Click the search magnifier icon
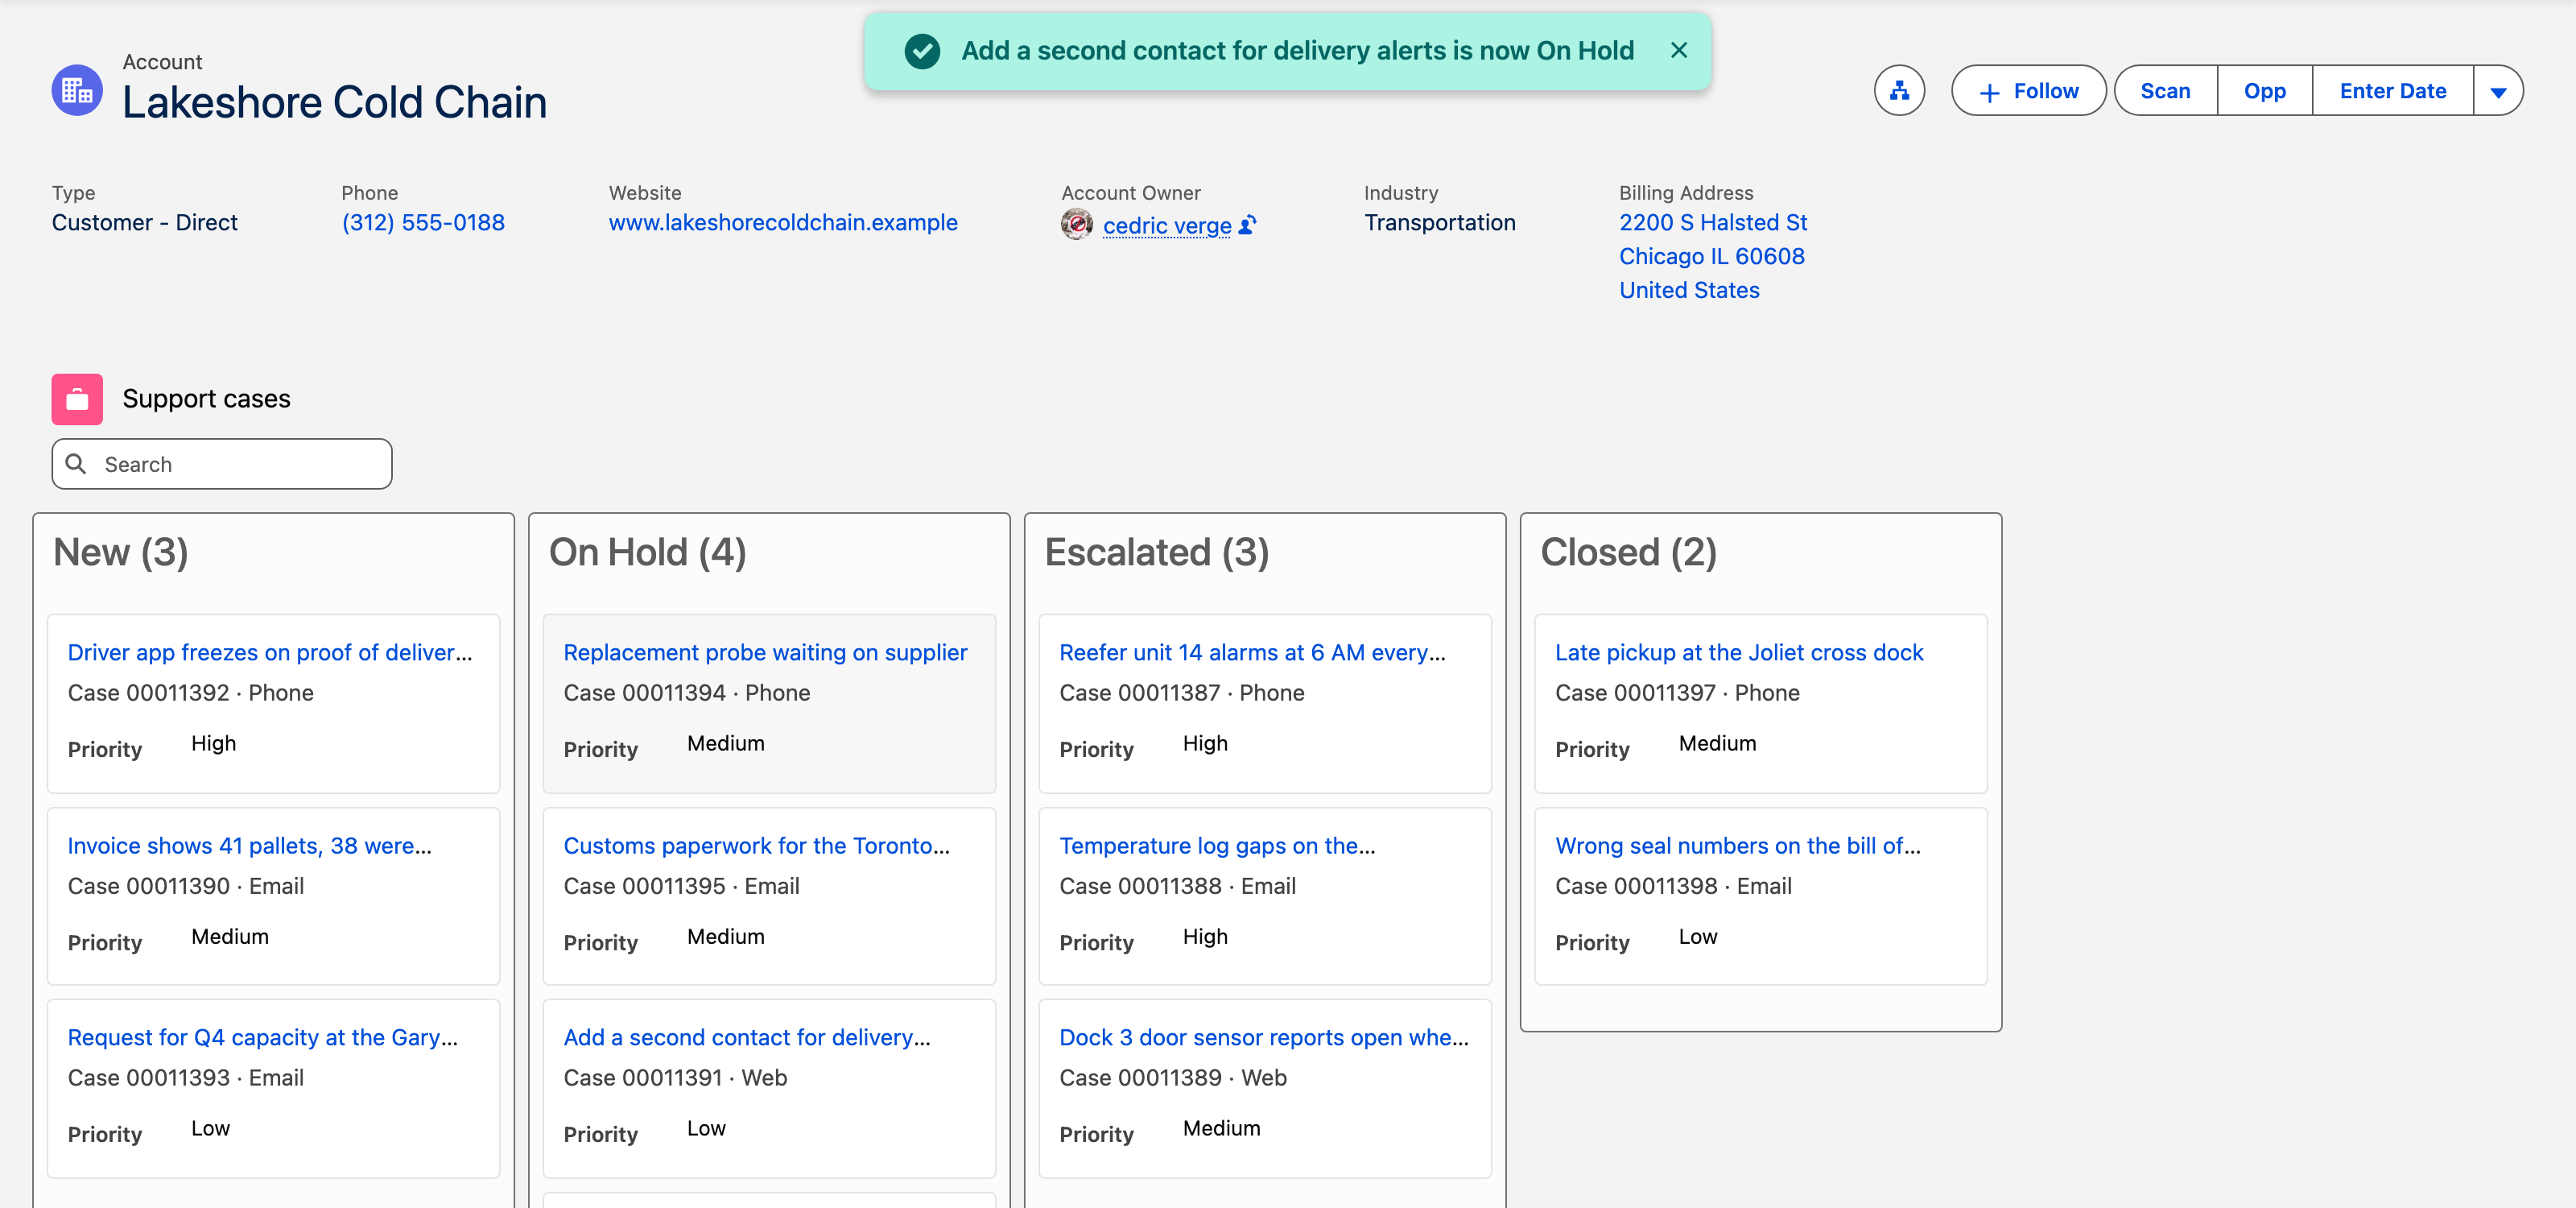 coord(76,464)
